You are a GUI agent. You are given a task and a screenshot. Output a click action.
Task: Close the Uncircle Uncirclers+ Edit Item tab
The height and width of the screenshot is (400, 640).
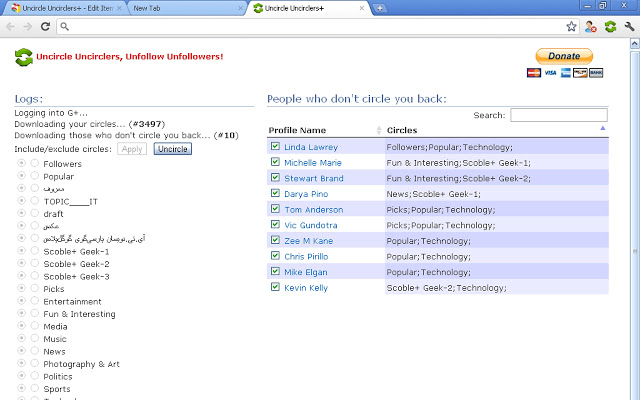[119, 8]
